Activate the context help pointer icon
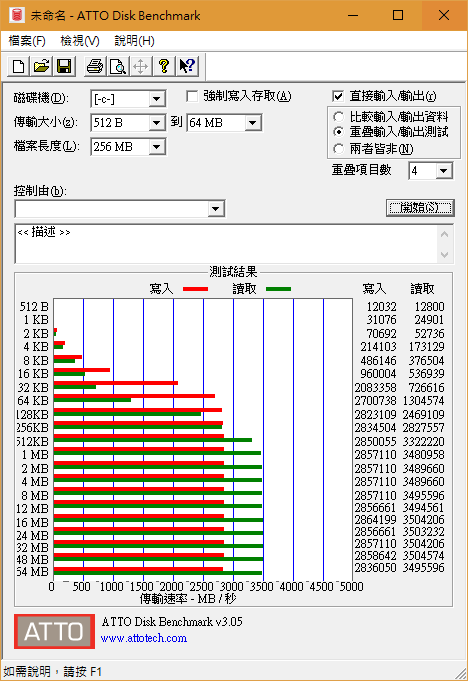Image resolution: width=468 pixels, height=681 pixels. (x=187, y=66)
